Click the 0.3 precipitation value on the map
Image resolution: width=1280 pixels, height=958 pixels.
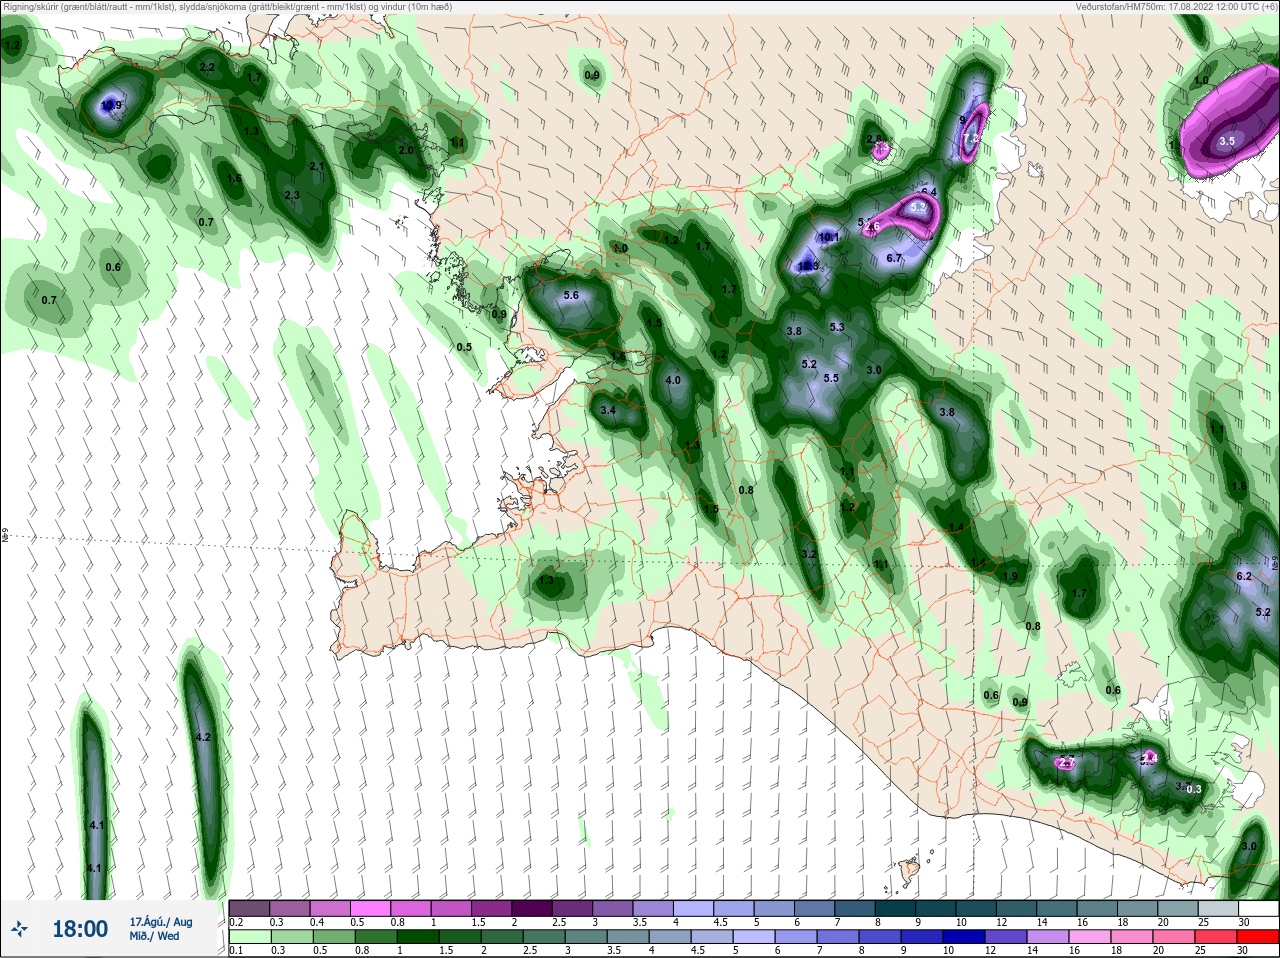(x=1193, y=789)
